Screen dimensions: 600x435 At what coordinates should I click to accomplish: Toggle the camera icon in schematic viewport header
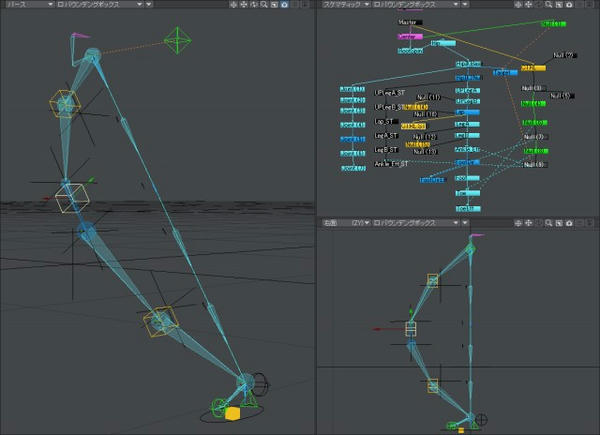[x=569, y=5]
